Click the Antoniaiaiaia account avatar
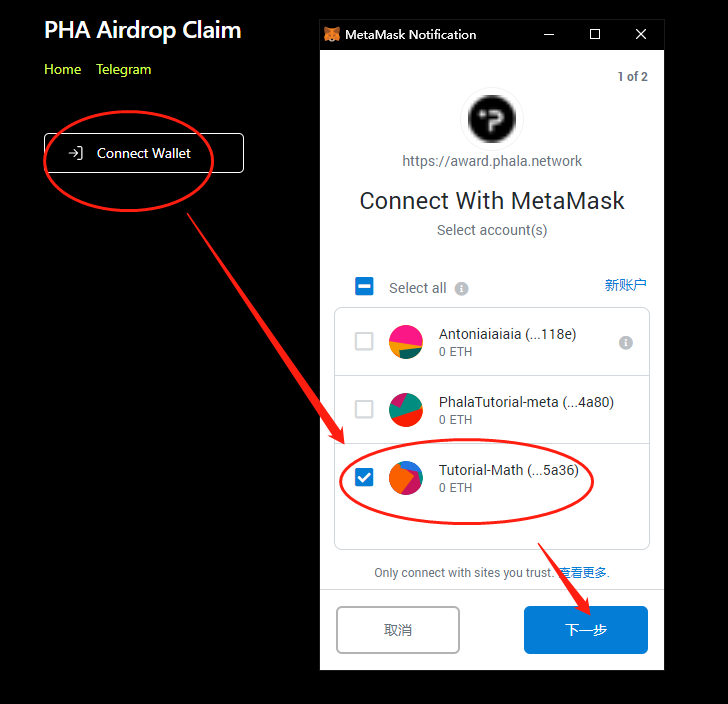Image resolution: width=728 pixels, height=704 pixels. pyautogui.click(x=406, y=342)
